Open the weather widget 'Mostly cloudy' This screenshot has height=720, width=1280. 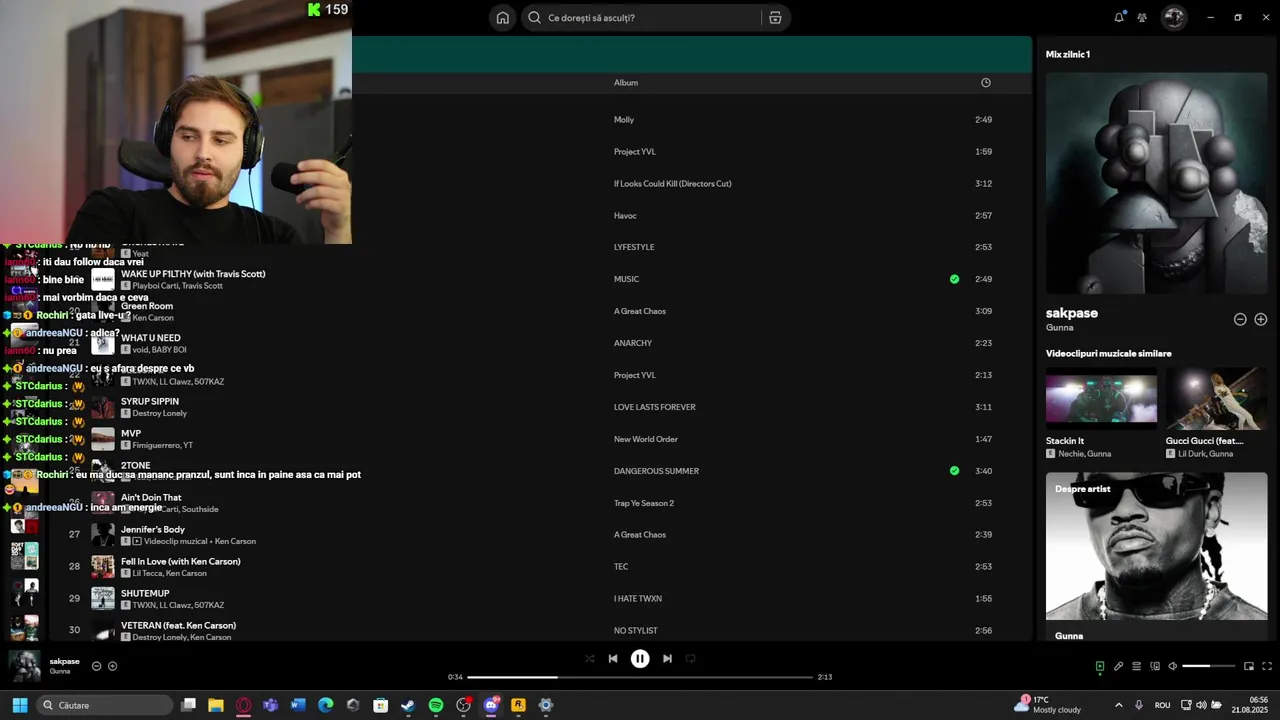coord(1048,705)
